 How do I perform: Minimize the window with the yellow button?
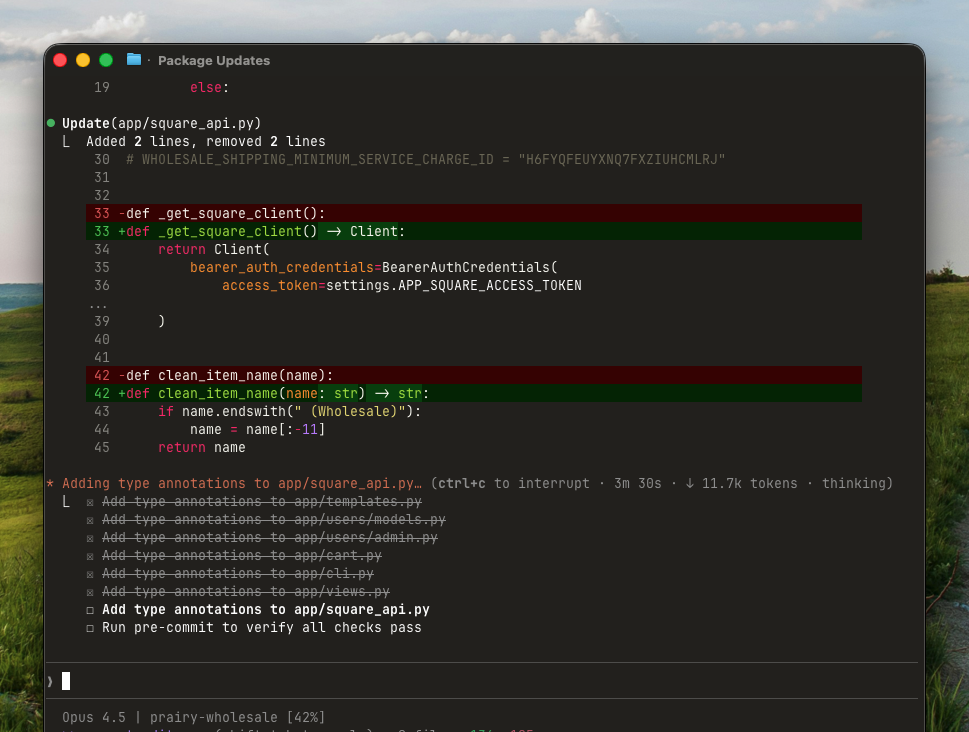(x=83, y=60)
